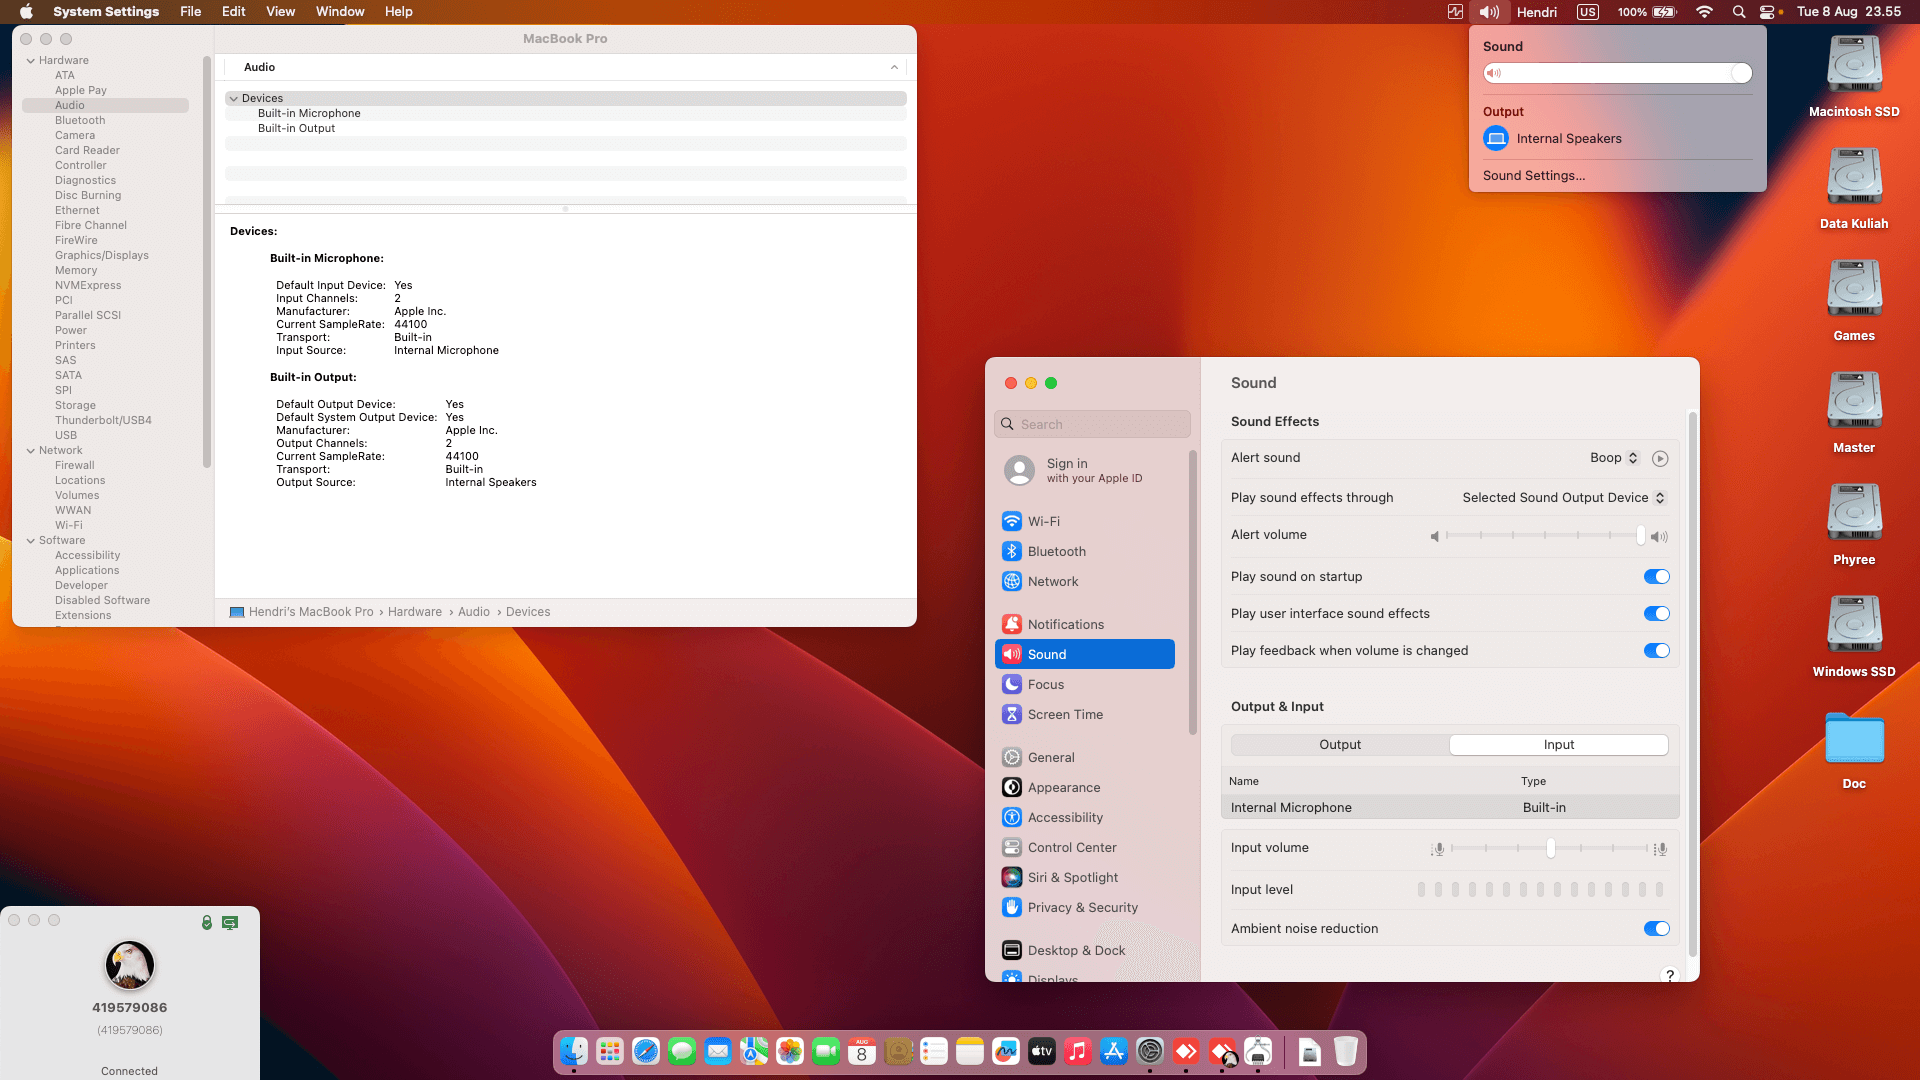Collapse the Network tree section

[31, 451]
